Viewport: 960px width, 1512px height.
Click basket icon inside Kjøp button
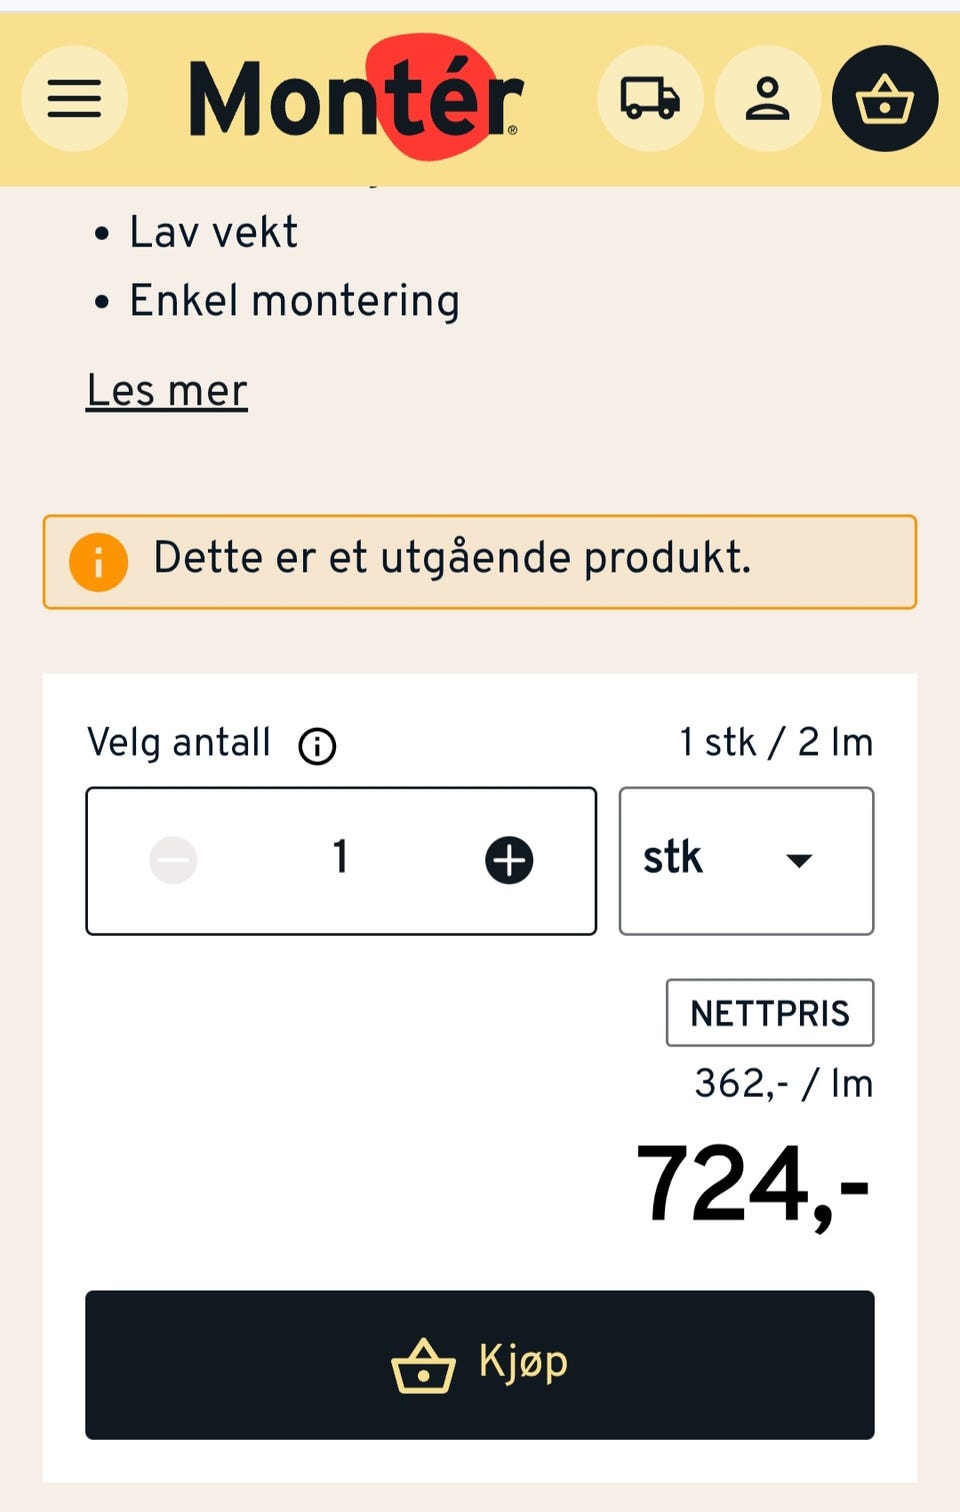423,1366
